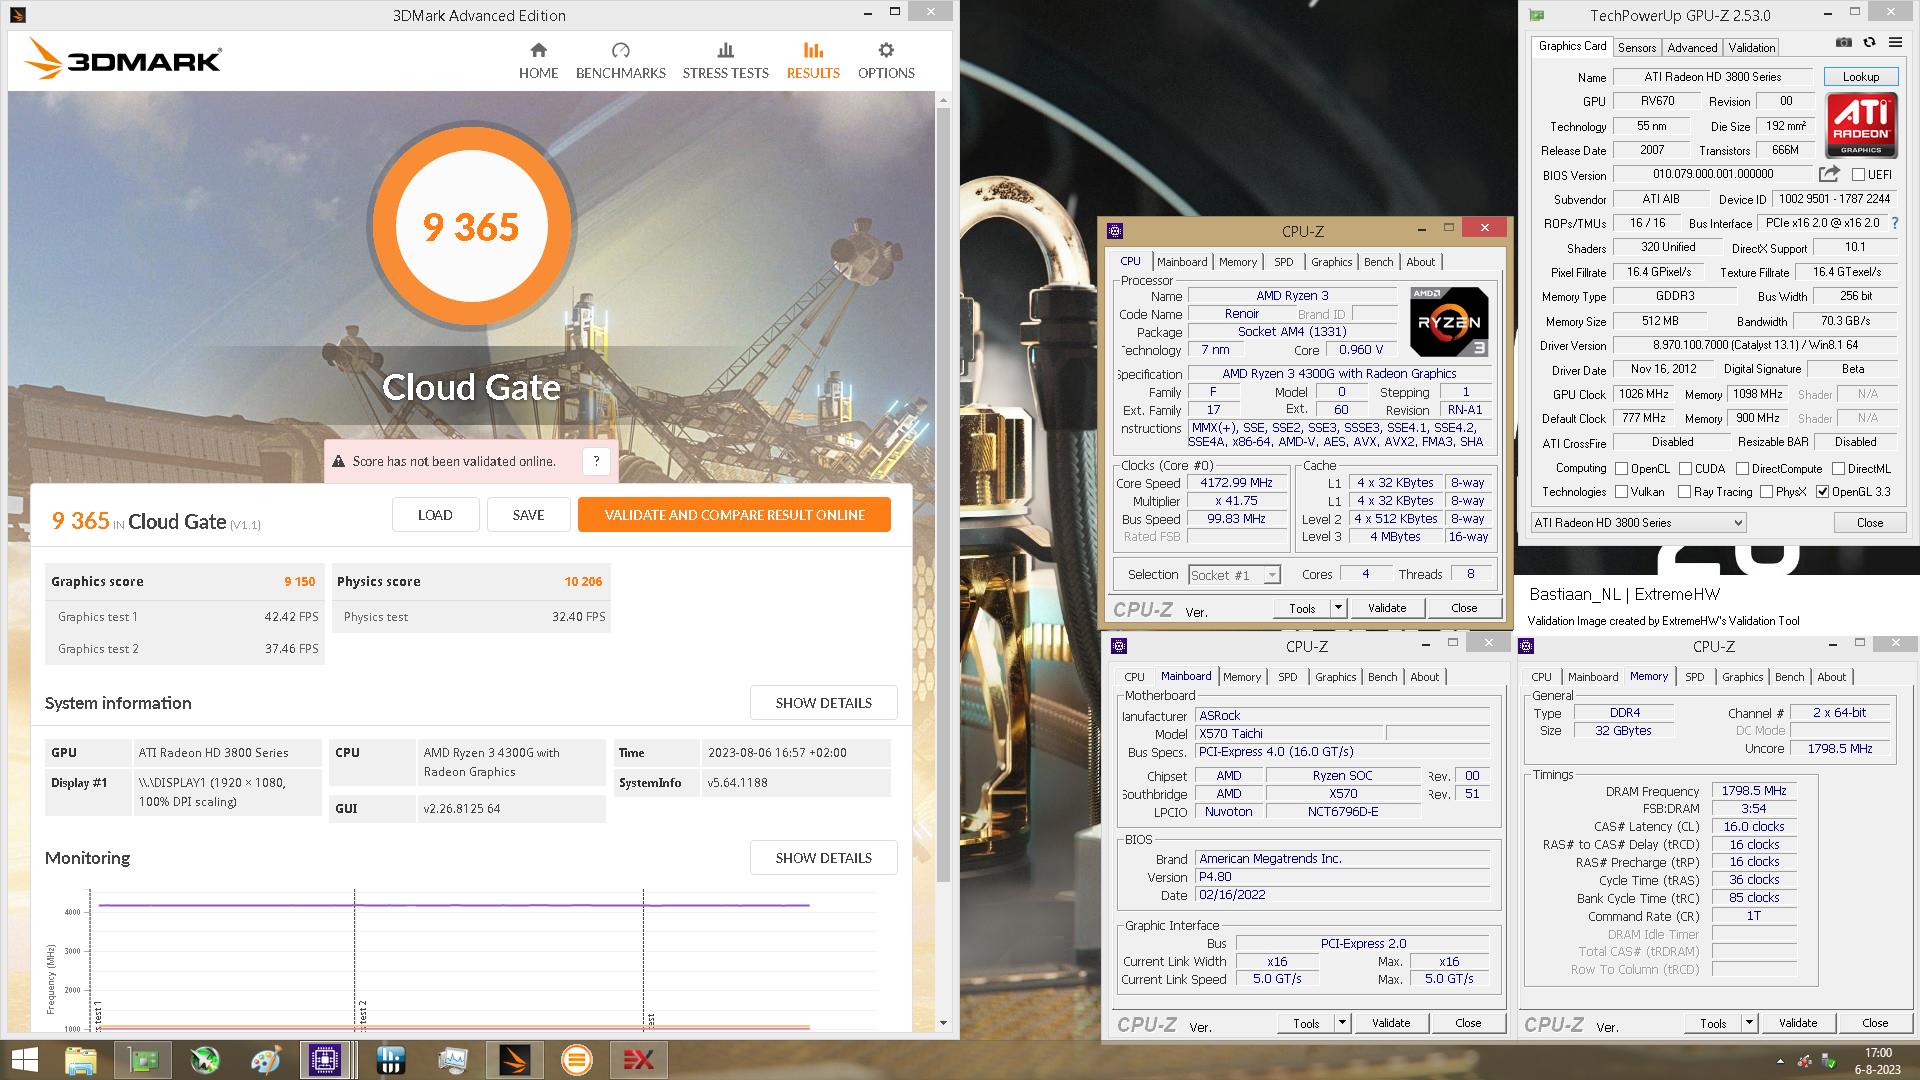
Task: Click the Ryzen 3 logo in CPU-Z
Action: (x=1449, y=321)
